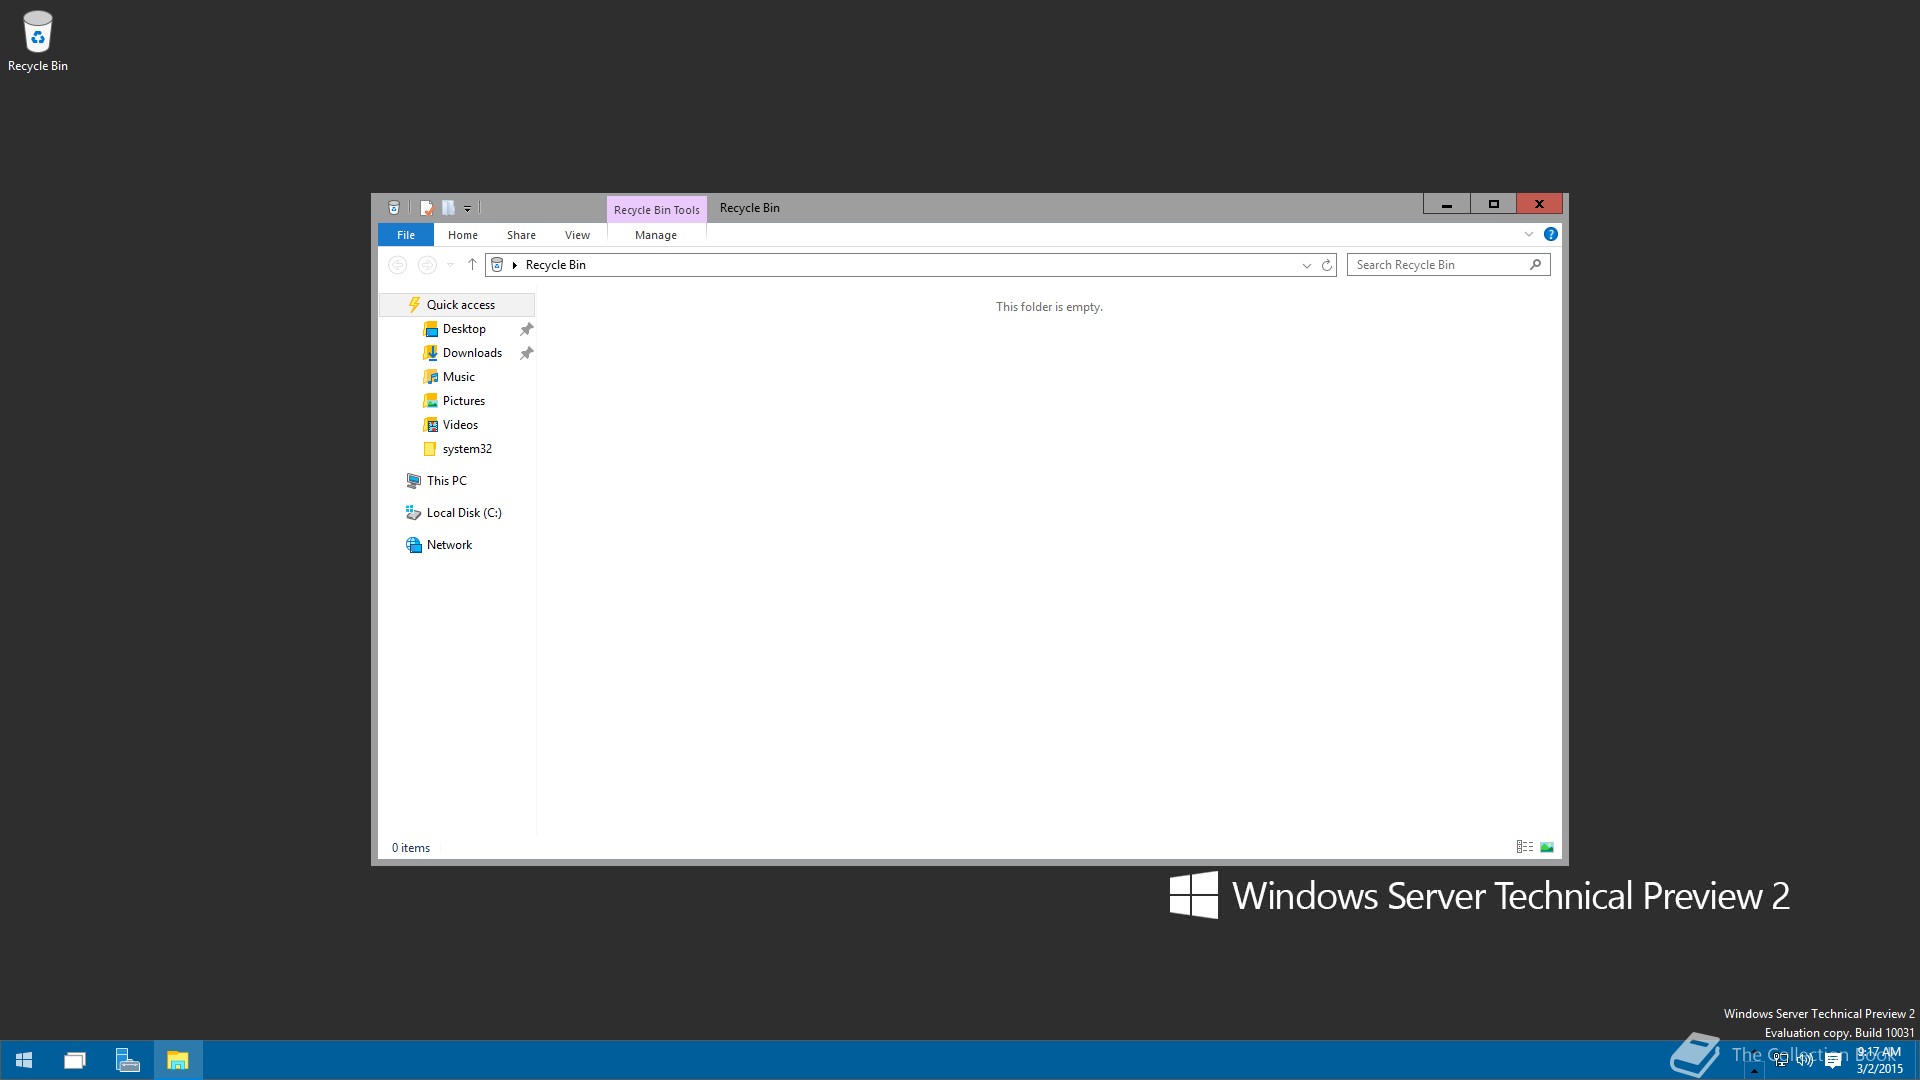Close the Recycle Bin window
The height and width of the screenshot is (1080, 1920).
tap(1540, 204)
